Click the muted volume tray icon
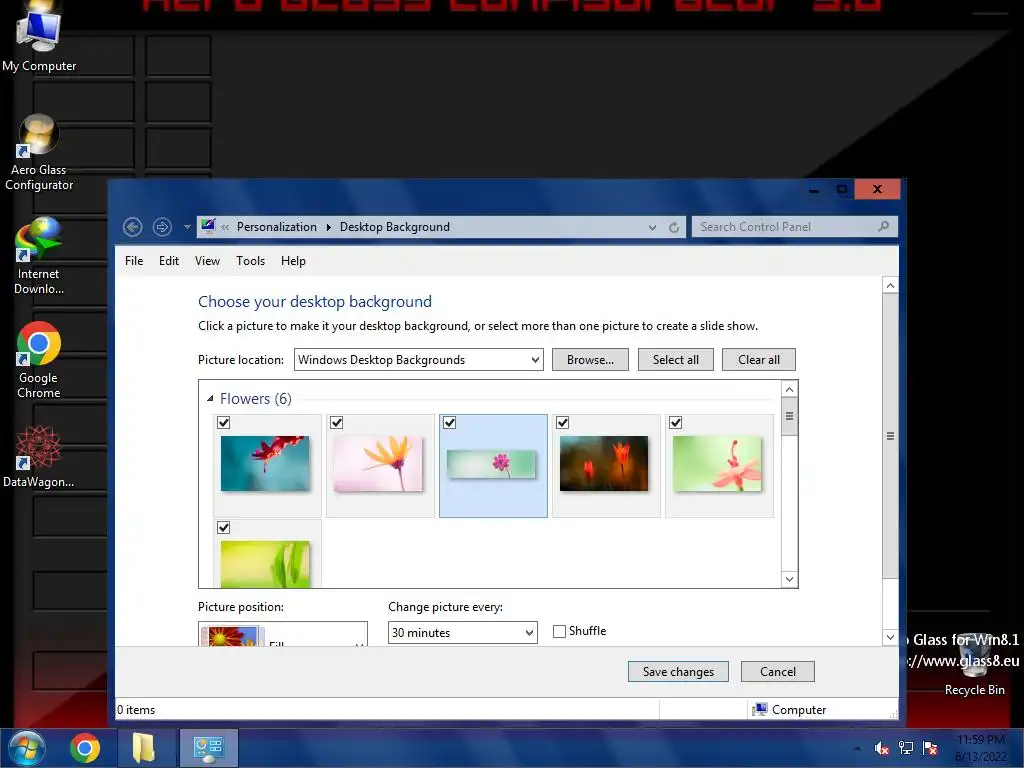This screenshot has width=1024, height=768. 882,748
